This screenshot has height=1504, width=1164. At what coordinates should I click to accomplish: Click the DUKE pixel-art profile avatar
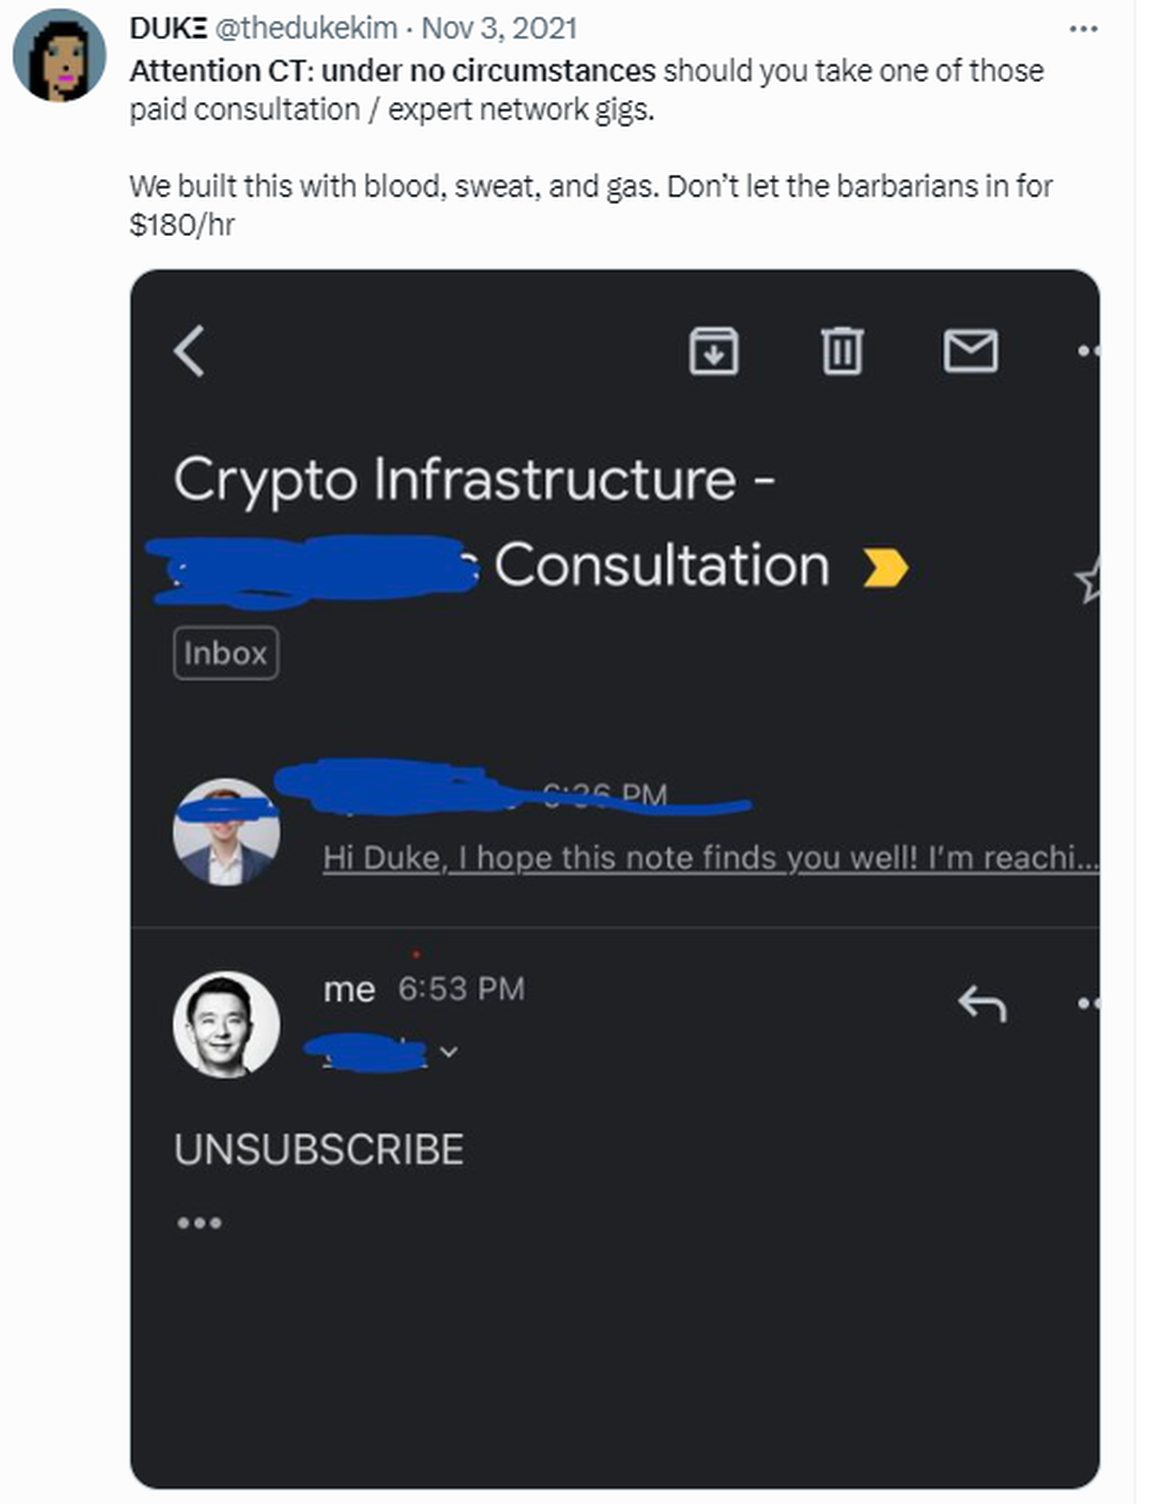pyautogui.click(x=59, y=55)
